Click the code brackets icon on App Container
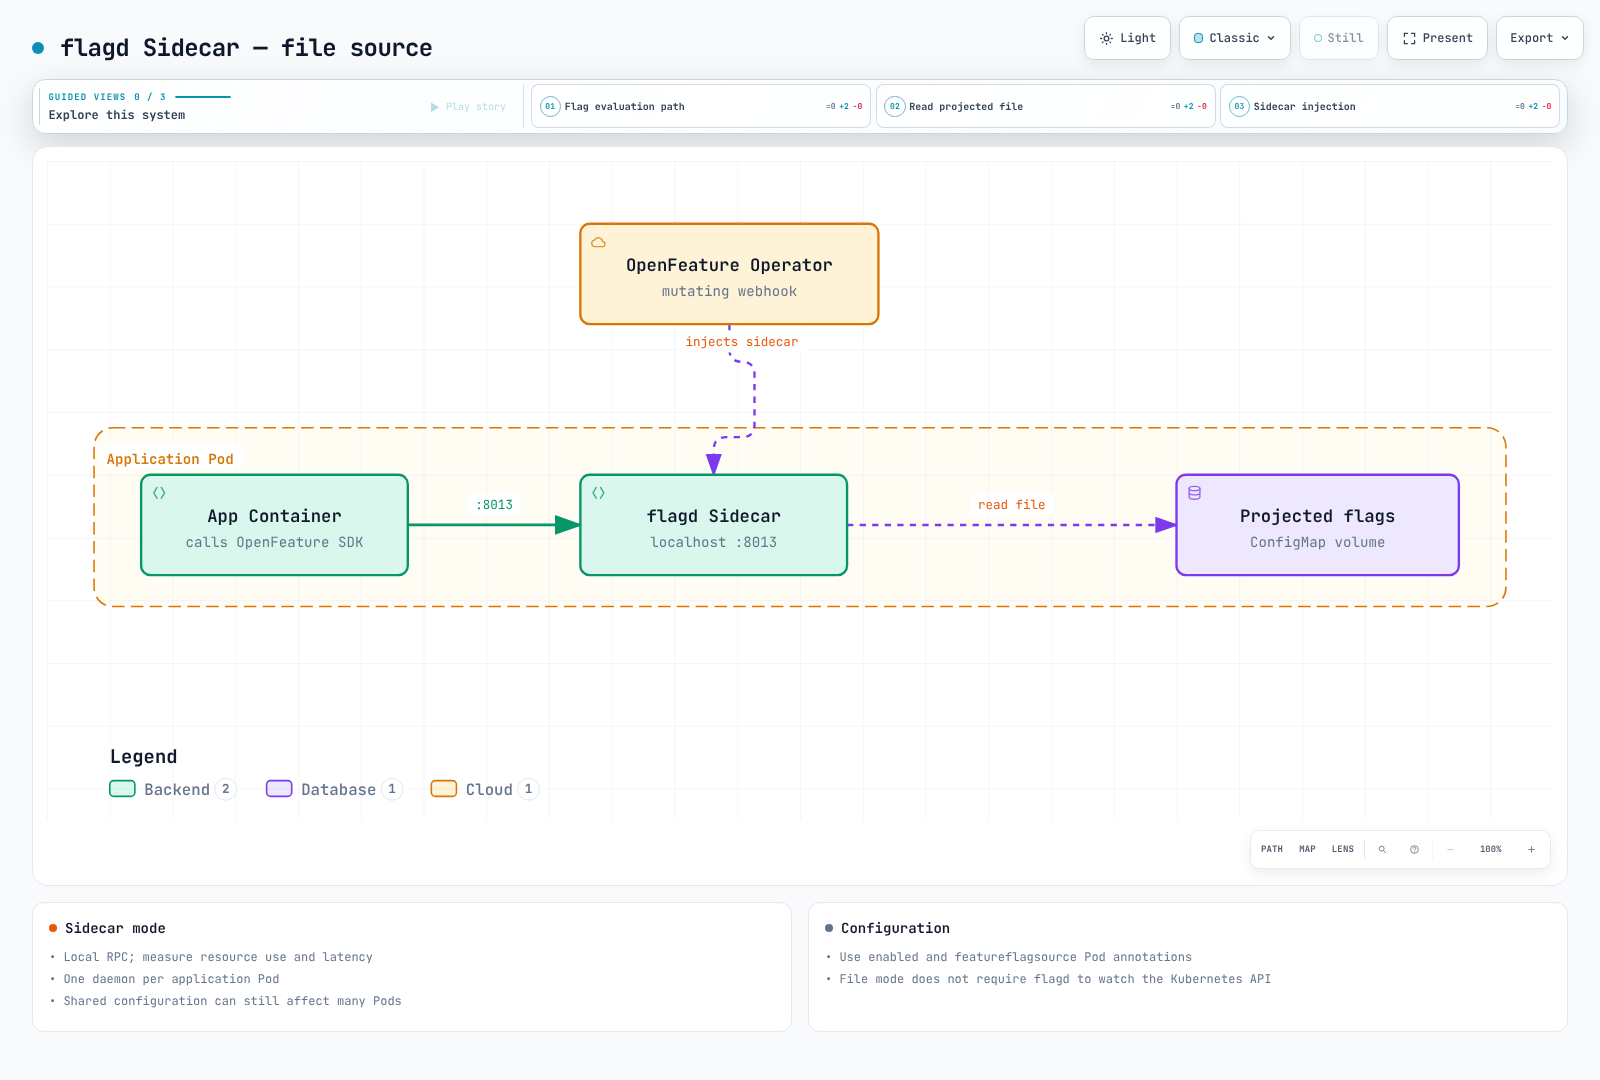Viewport: 1600px width, 1080px height. pos(159,493)
